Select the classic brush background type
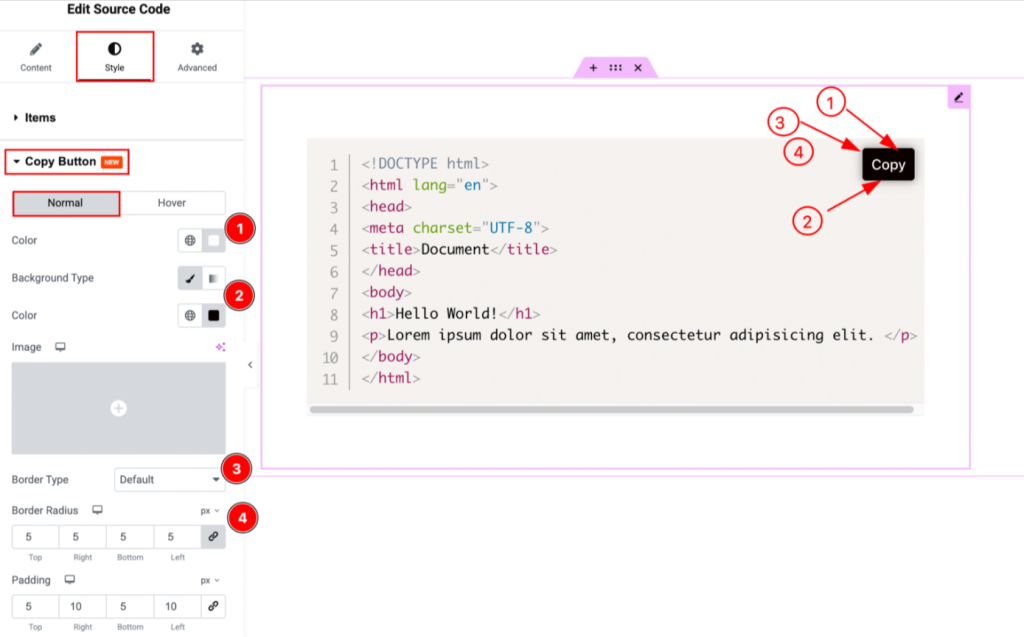1024x637 pixels. click(x=190, y=278)
